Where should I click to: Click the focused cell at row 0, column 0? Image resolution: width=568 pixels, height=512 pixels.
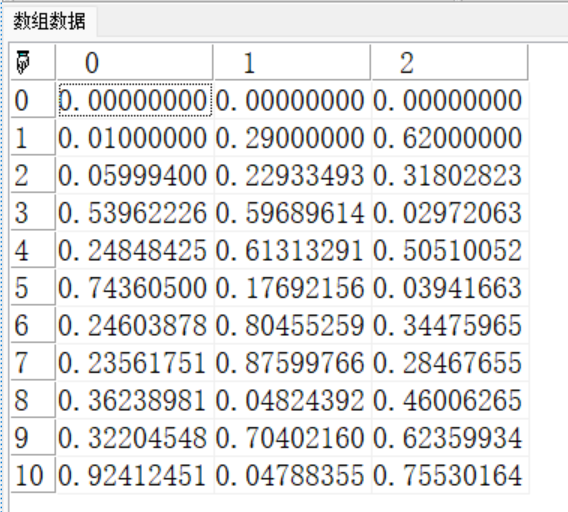pos(135,100)
